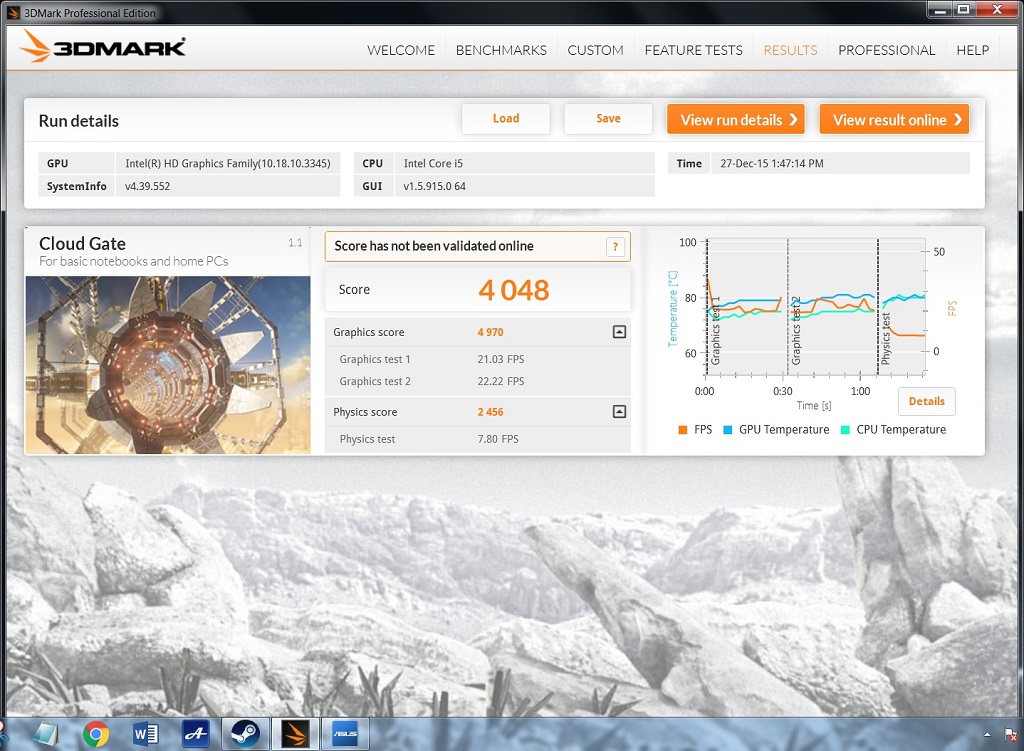Click the Details button under the chart
The height and width of the screenshot is (751, 1024).
[x=926, y=401]
